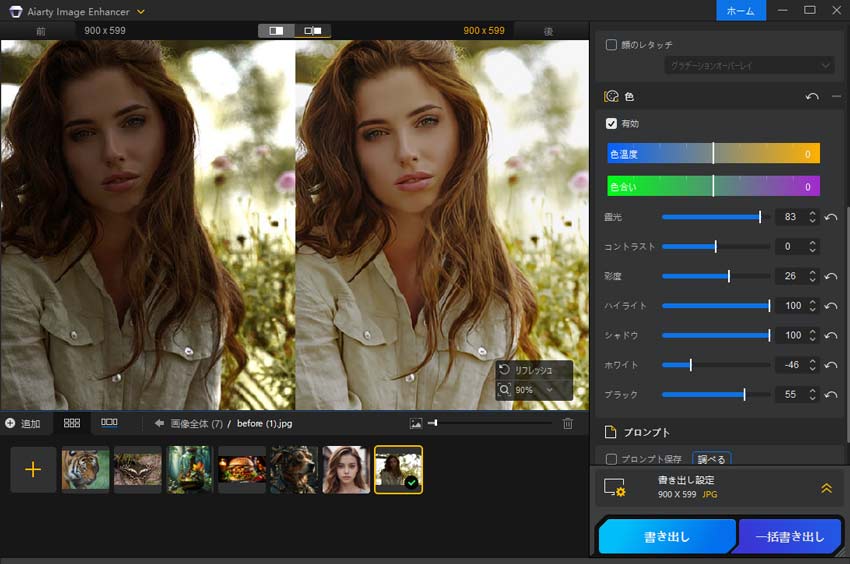Enable the 顔のレタッチ checkbox
The height and width of the screenshot is (564, 850).
(611, 45)
